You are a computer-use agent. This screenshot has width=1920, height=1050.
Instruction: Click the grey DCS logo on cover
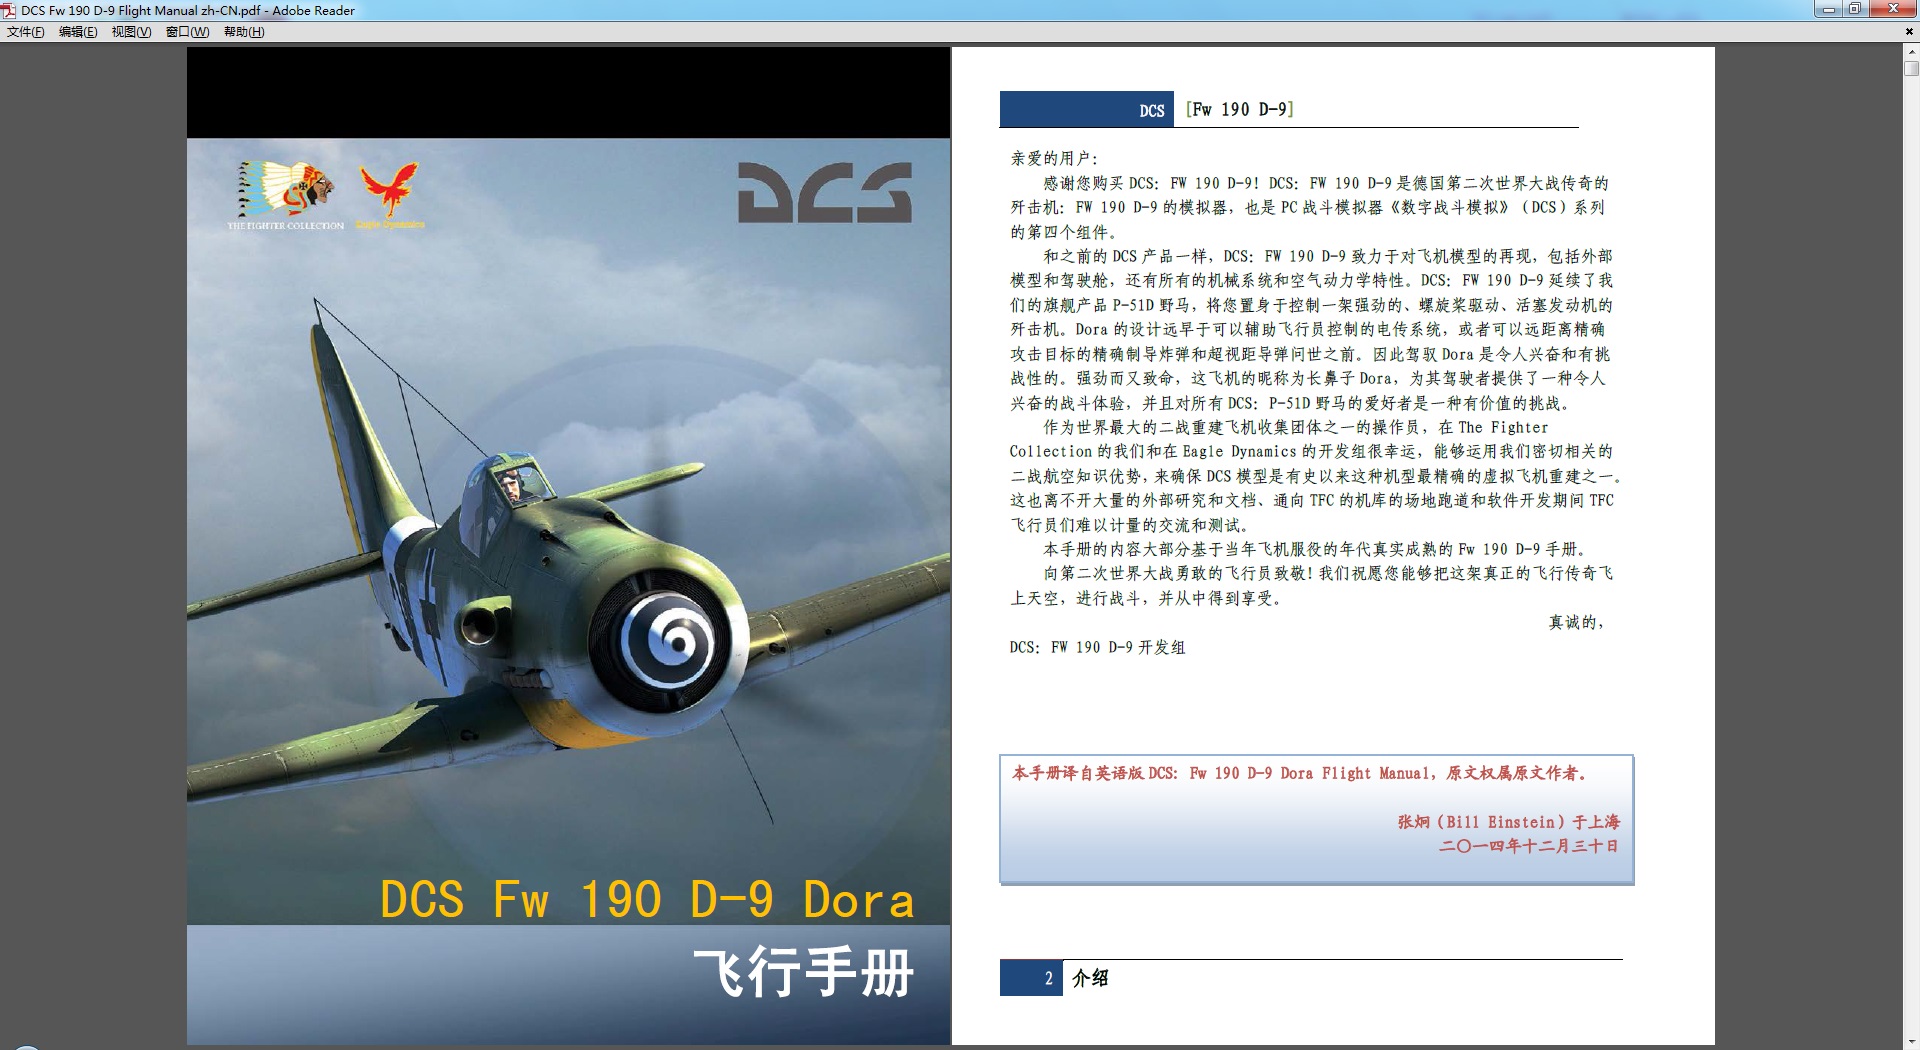point(824,192)
